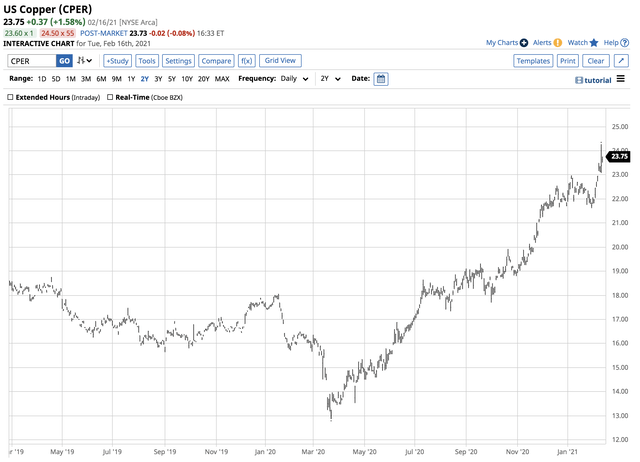Open the Date calendar picker icon

point(381,79)
